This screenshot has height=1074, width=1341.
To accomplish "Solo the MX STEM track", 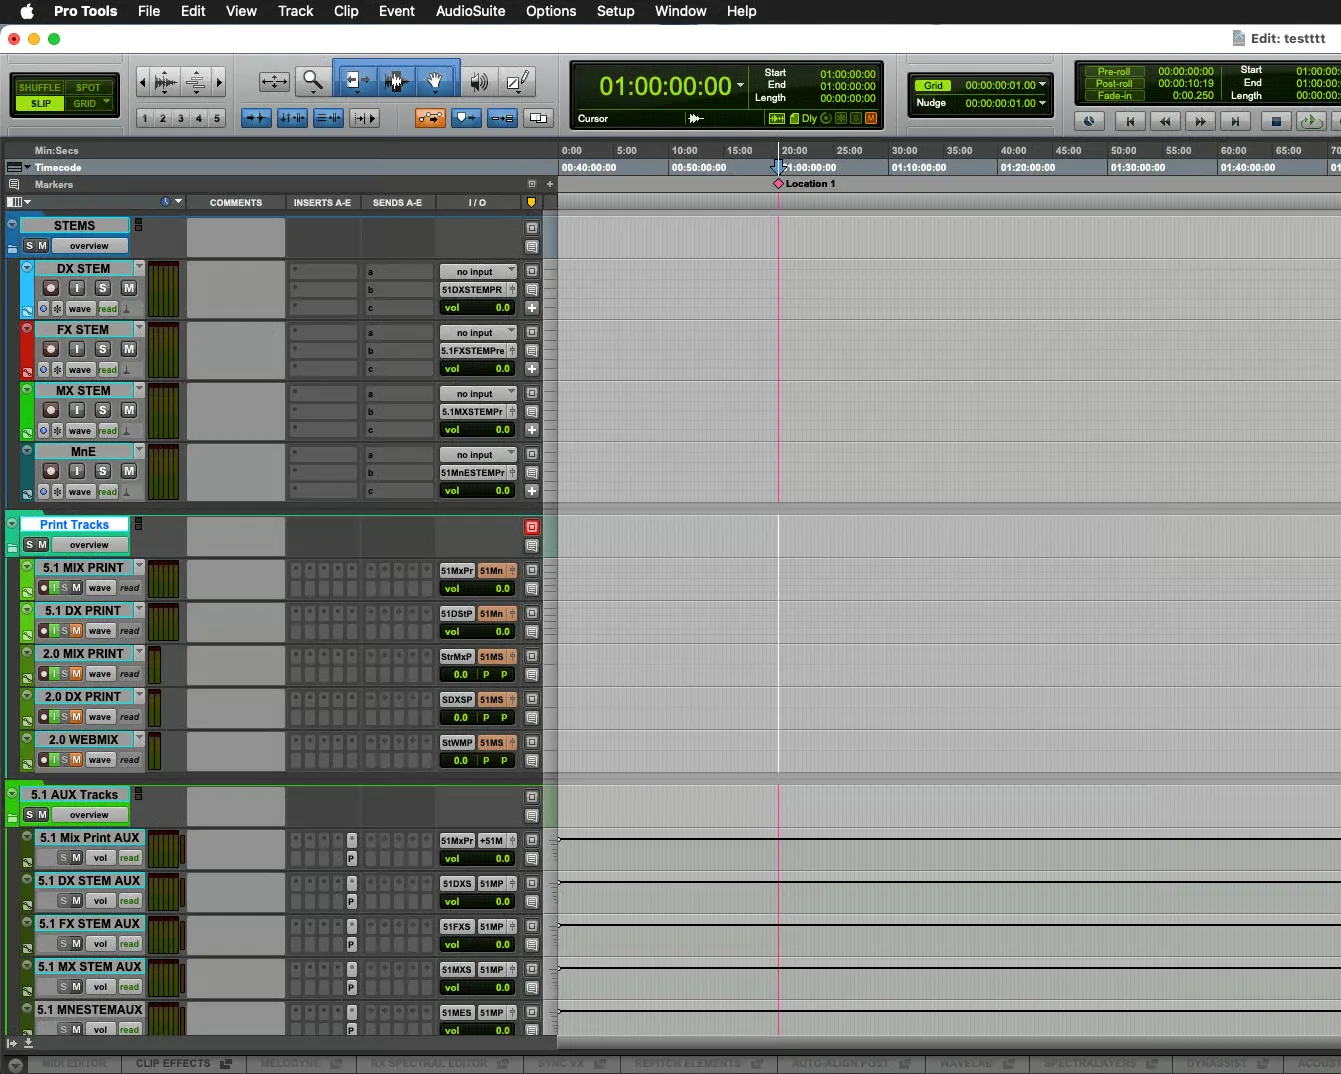I will pyautogui.click(x=103, y=410).
